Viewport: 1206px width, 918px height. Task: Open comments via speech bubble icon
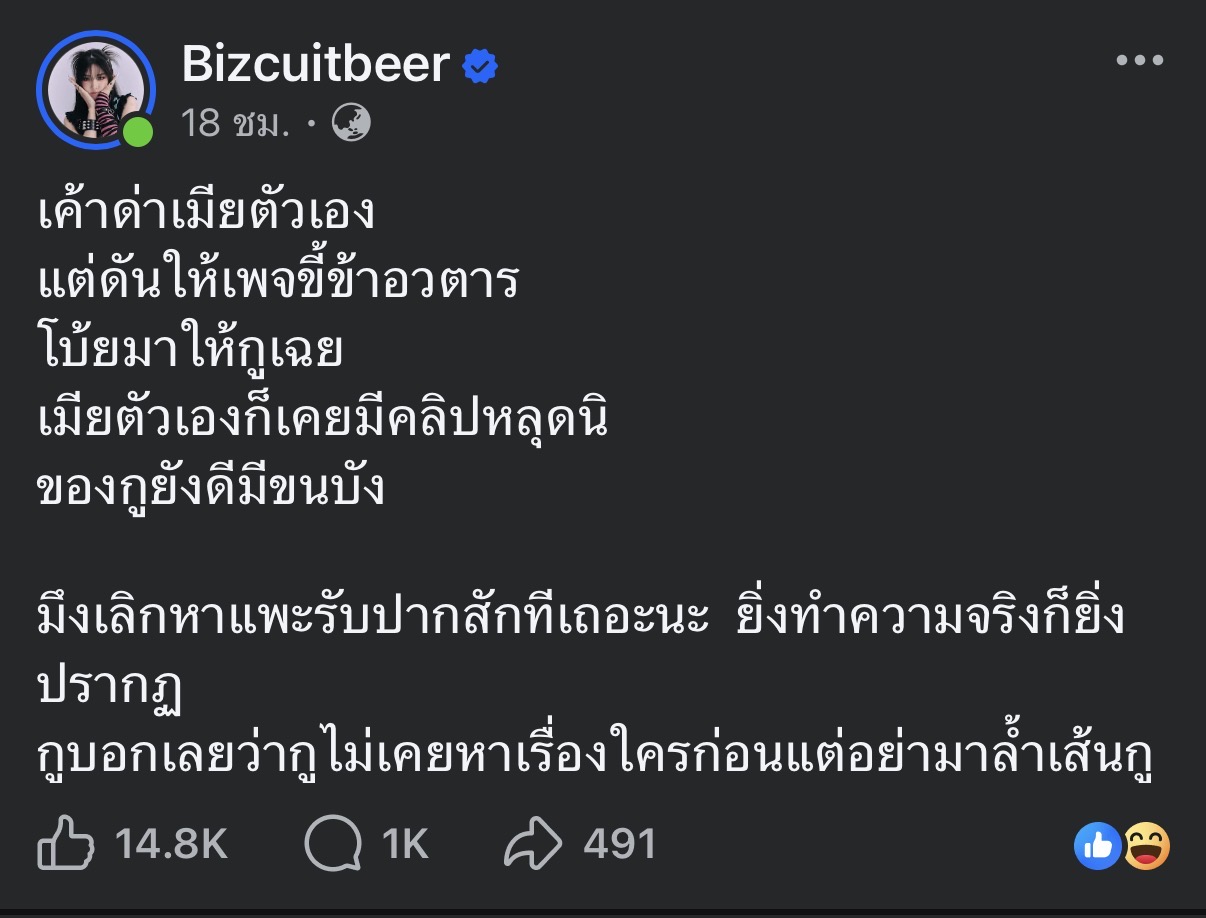coord(332,845)
